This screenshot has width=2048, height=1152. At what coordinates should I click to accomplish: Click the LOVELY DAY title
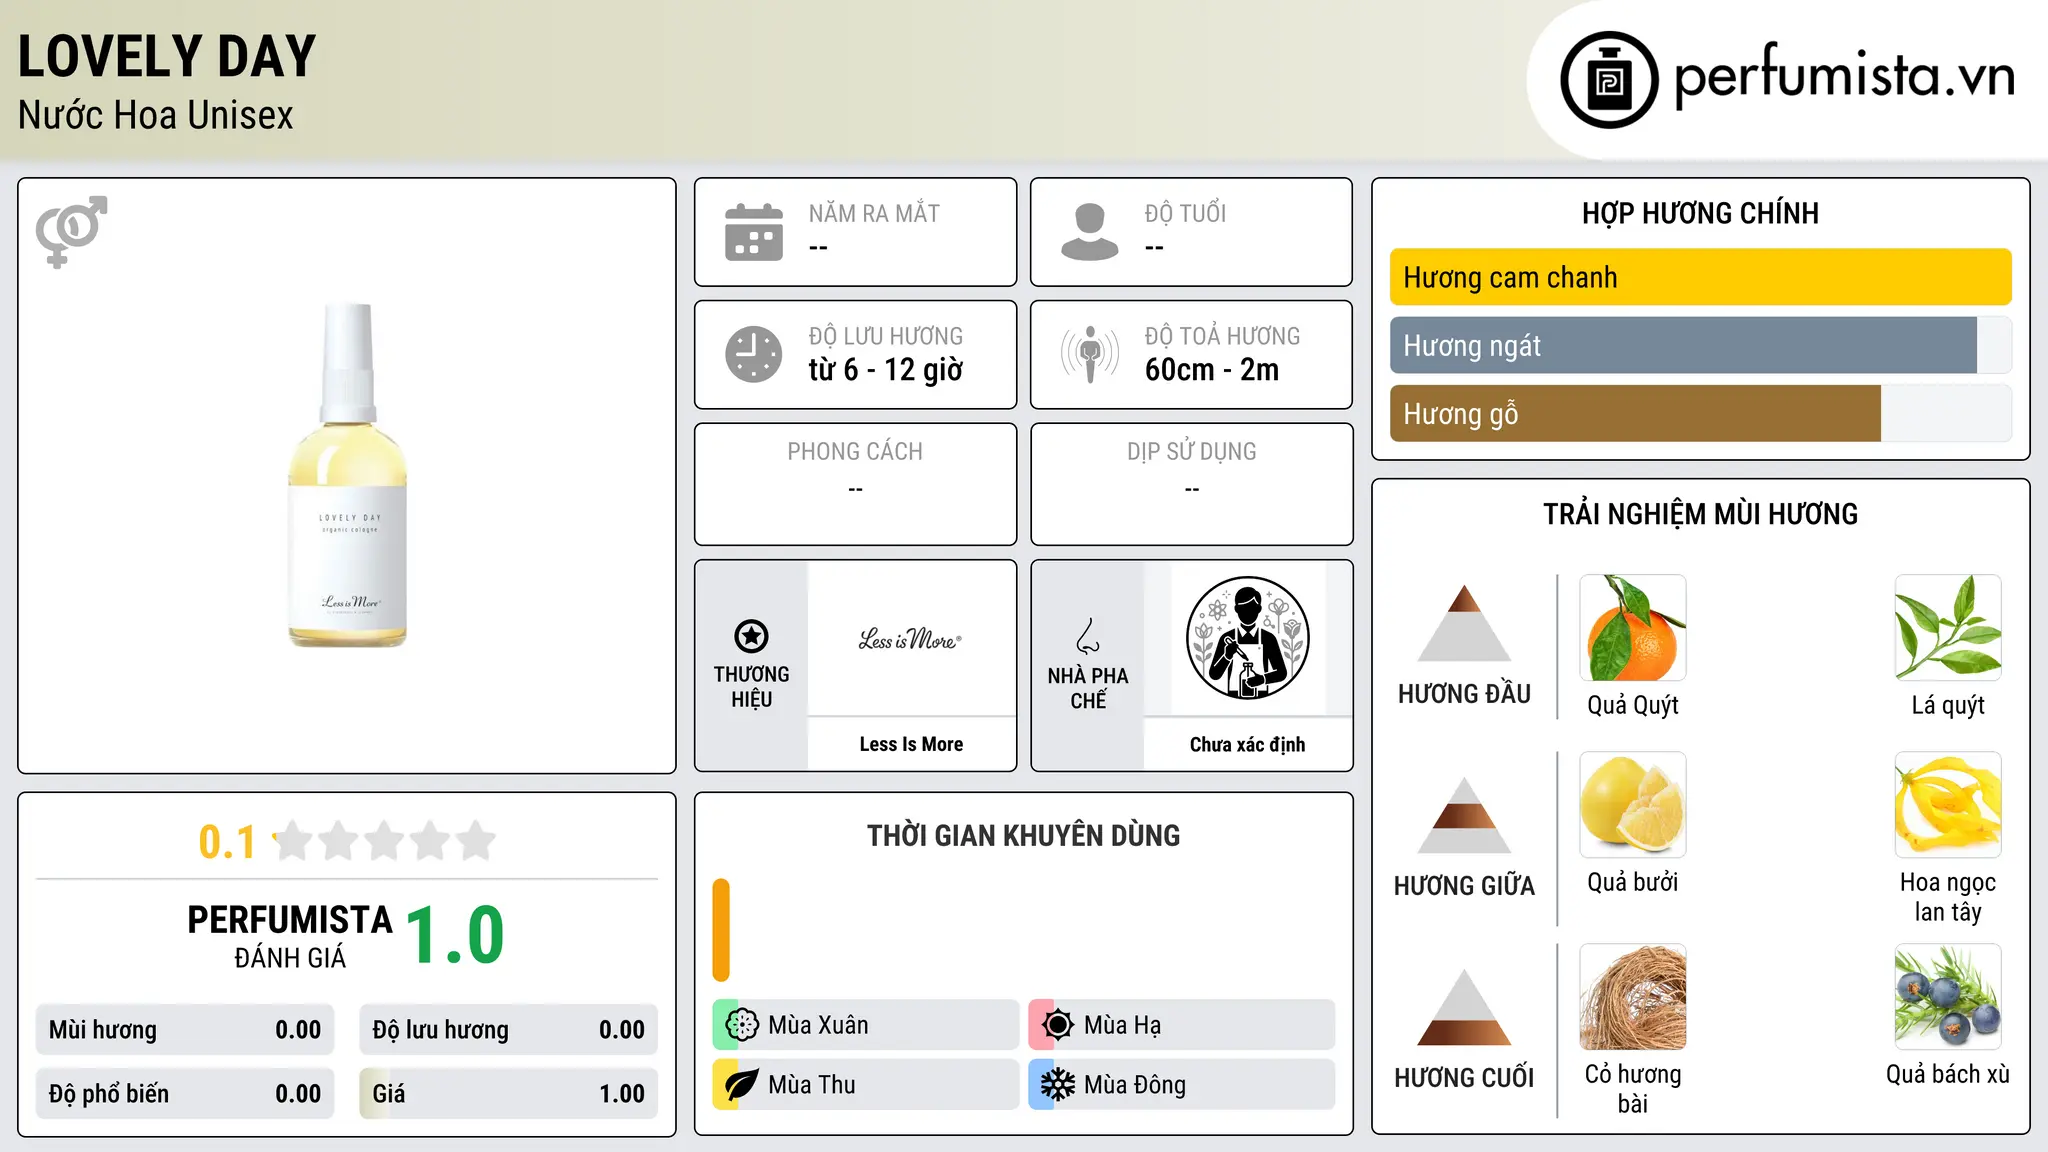(167, 56)
